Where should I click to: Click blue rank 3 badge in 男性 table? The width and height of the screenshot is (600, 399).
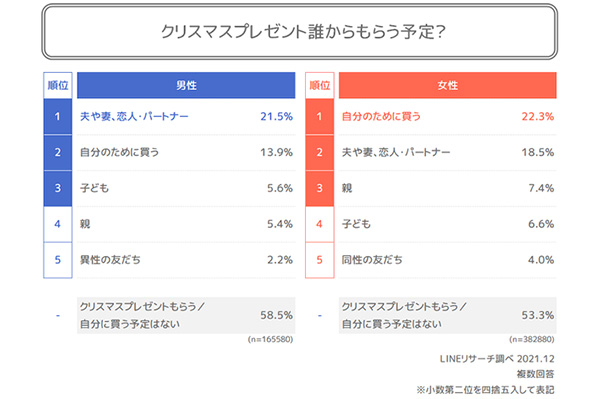click(x=58, y=188)
